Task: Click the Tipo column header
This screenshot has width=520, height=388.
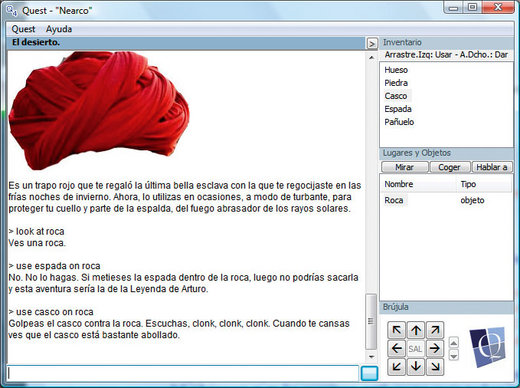Action: click(483, 184)
